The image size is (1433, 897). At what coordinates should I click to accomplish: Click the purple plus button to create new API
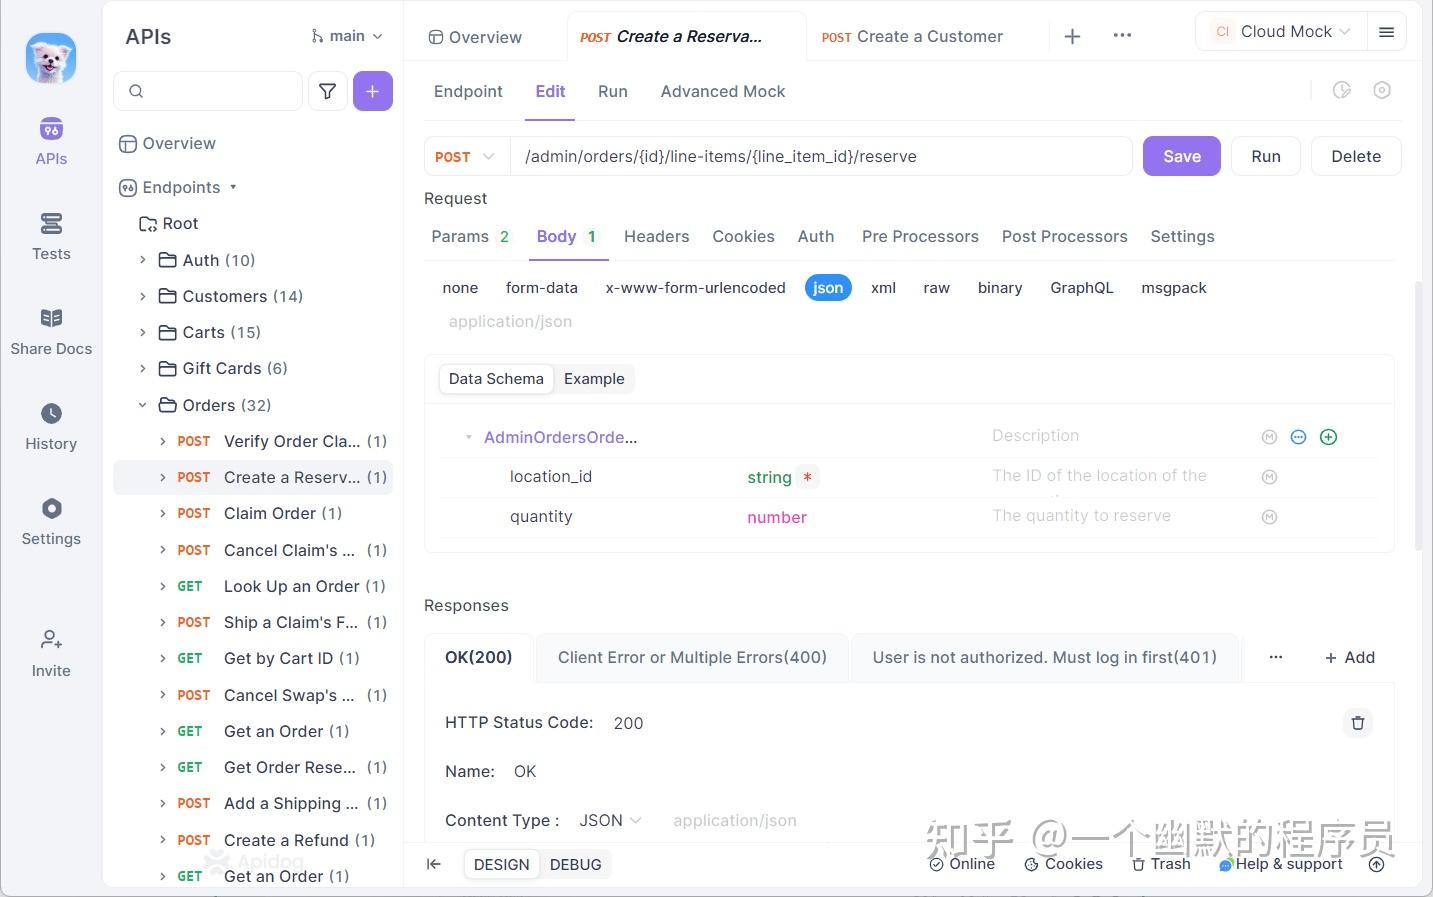(372, 90)
